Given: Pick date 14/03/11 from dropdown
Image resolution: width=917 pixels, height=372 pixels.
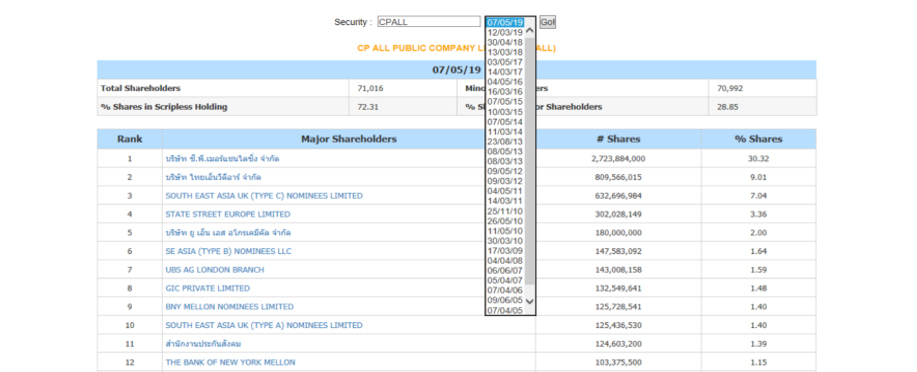Looking at the screenshot, I should click(505, 201).
